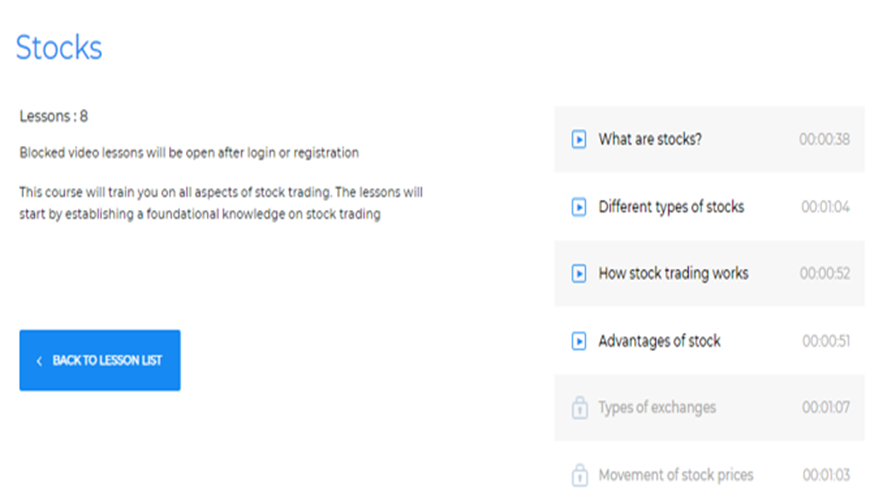Click lock icon on Movement of stock prices
The height and width of the screenshot is (490, 870).
[x=579, y=475]
